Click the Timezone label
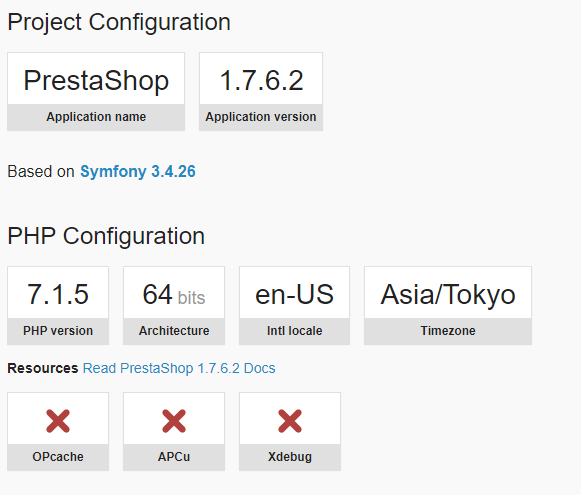The height and width of the screenshot is (495, 581). [448, 330]
